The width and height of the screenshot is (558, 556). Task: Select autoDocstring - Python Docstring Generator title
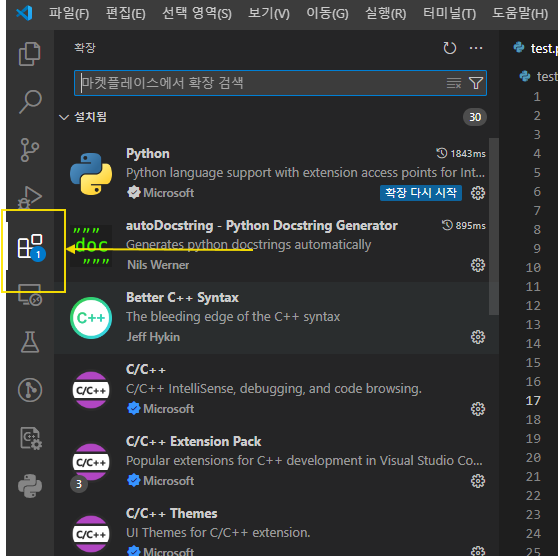pyautogui.click(x=262, y=225)
